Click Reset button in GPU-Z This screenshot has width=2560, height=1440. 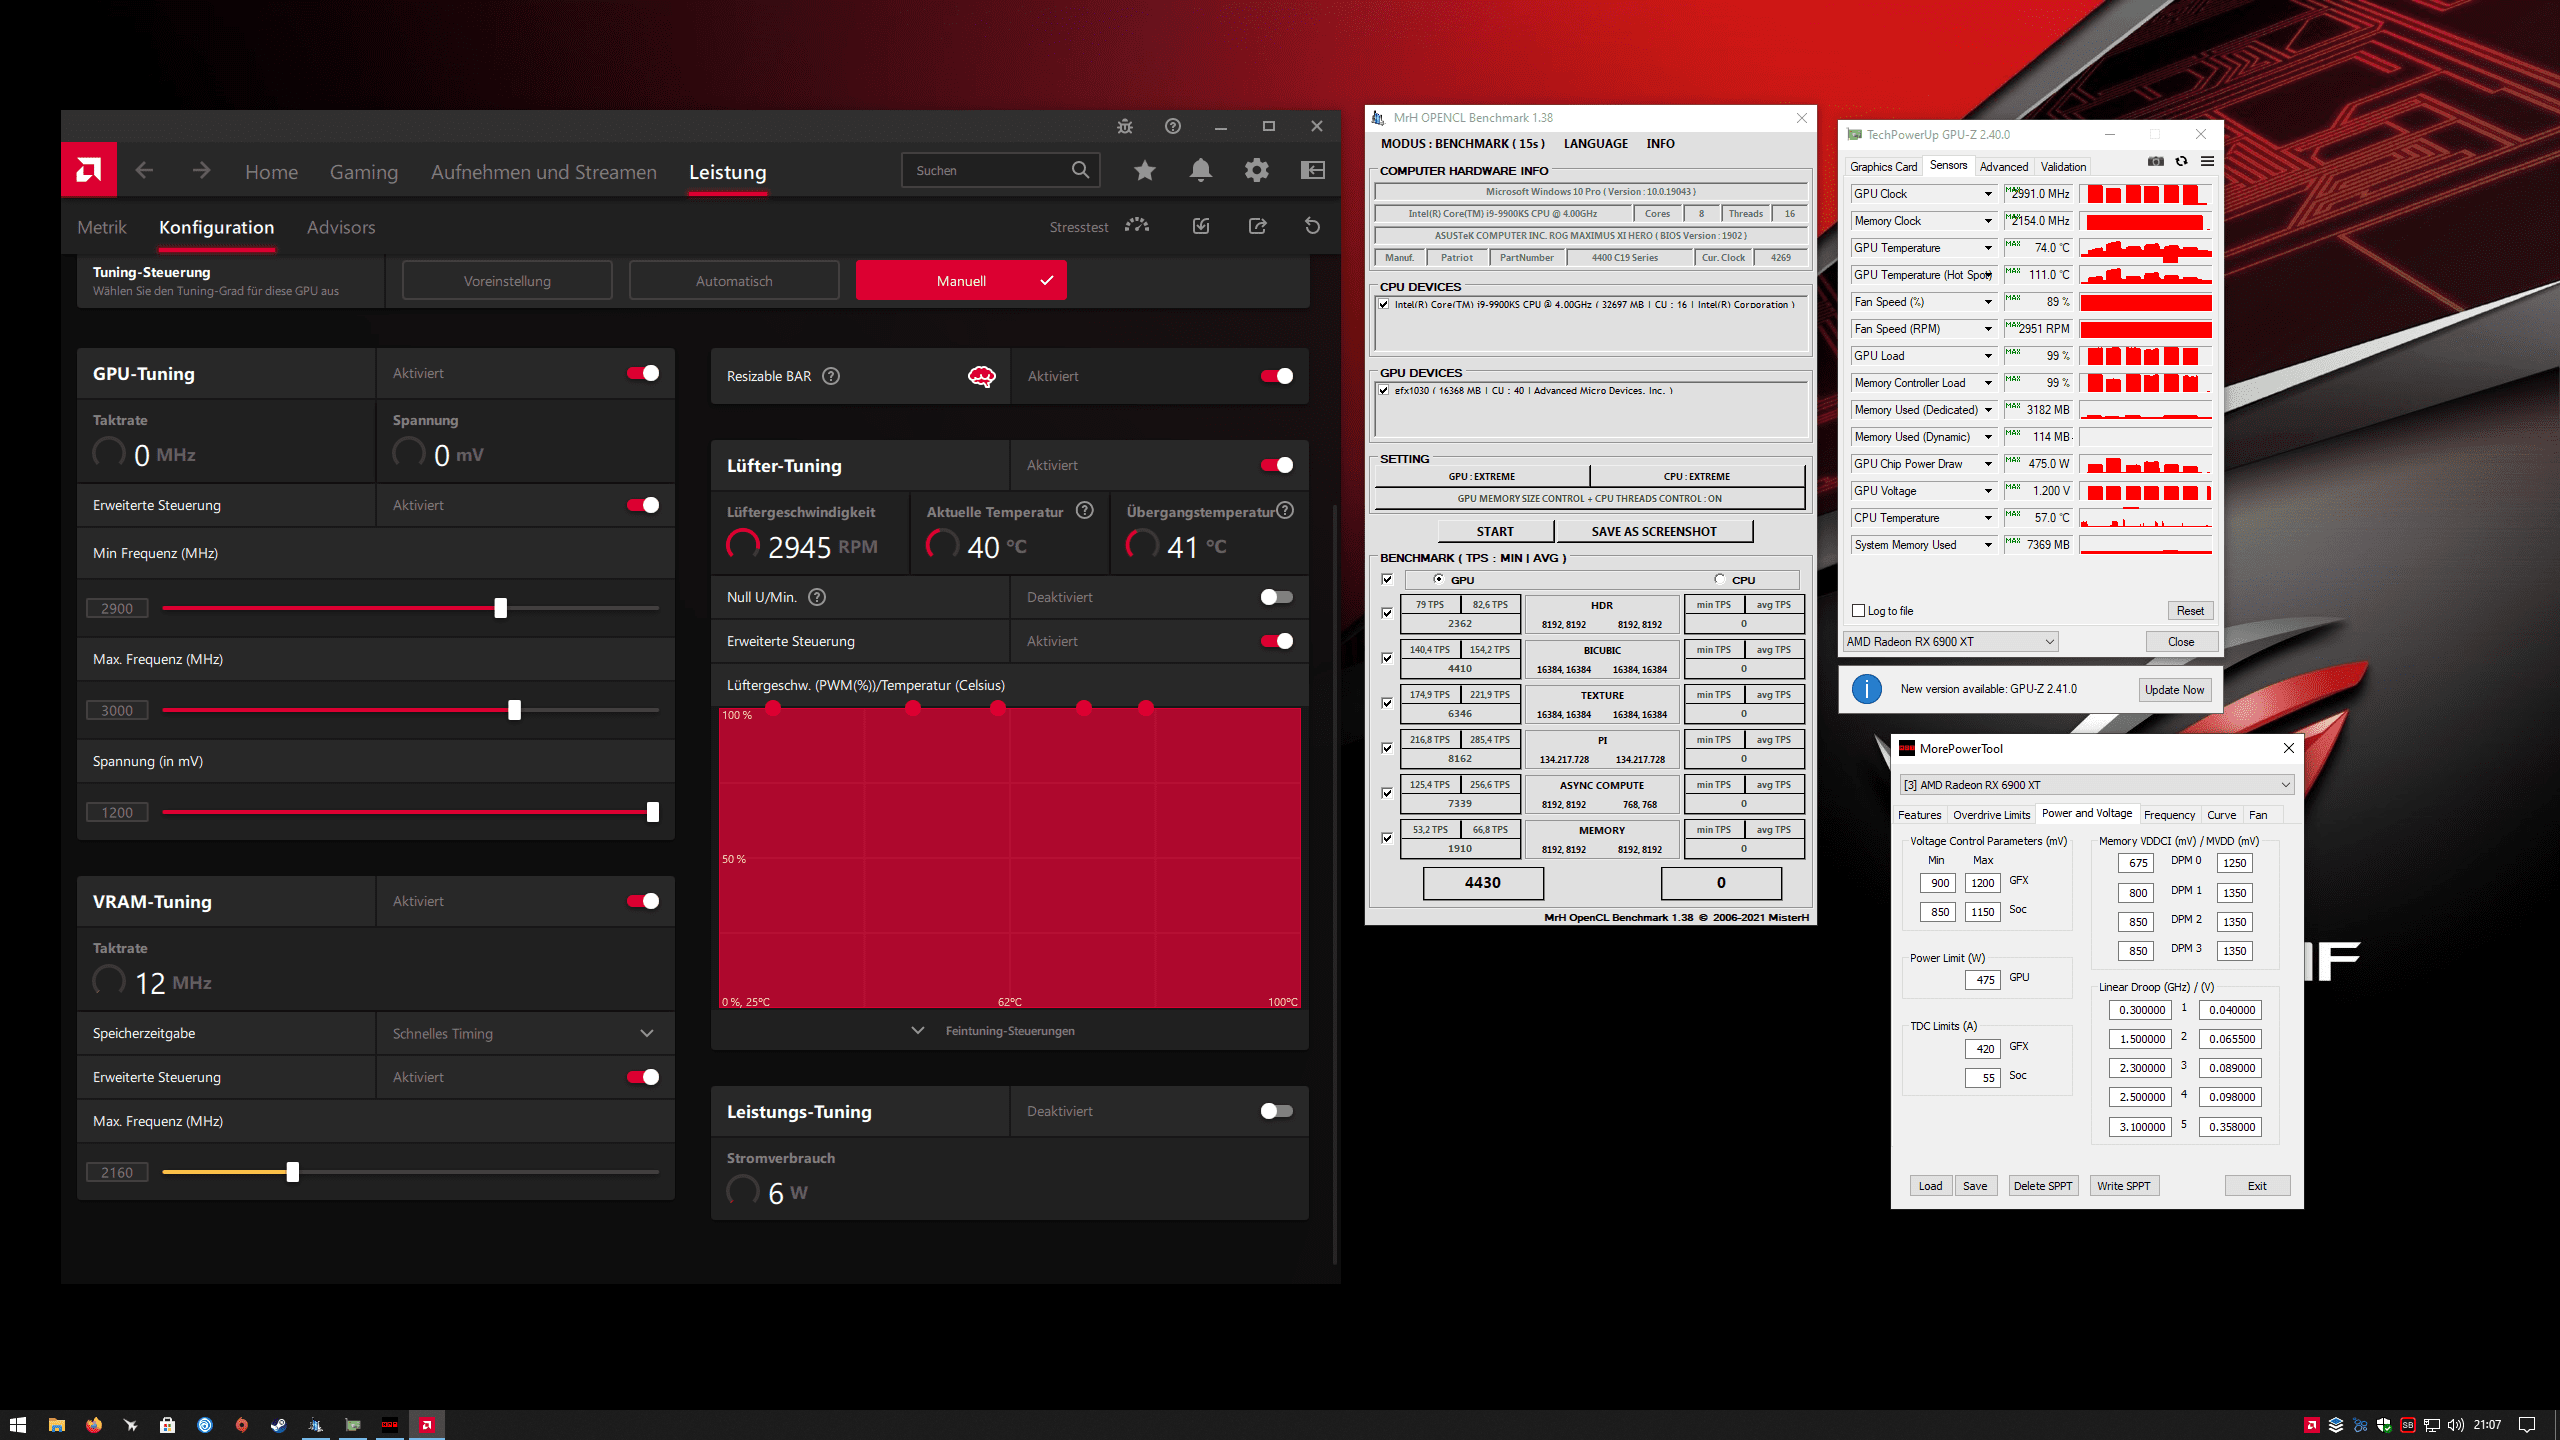click(x=2190, y=611)
